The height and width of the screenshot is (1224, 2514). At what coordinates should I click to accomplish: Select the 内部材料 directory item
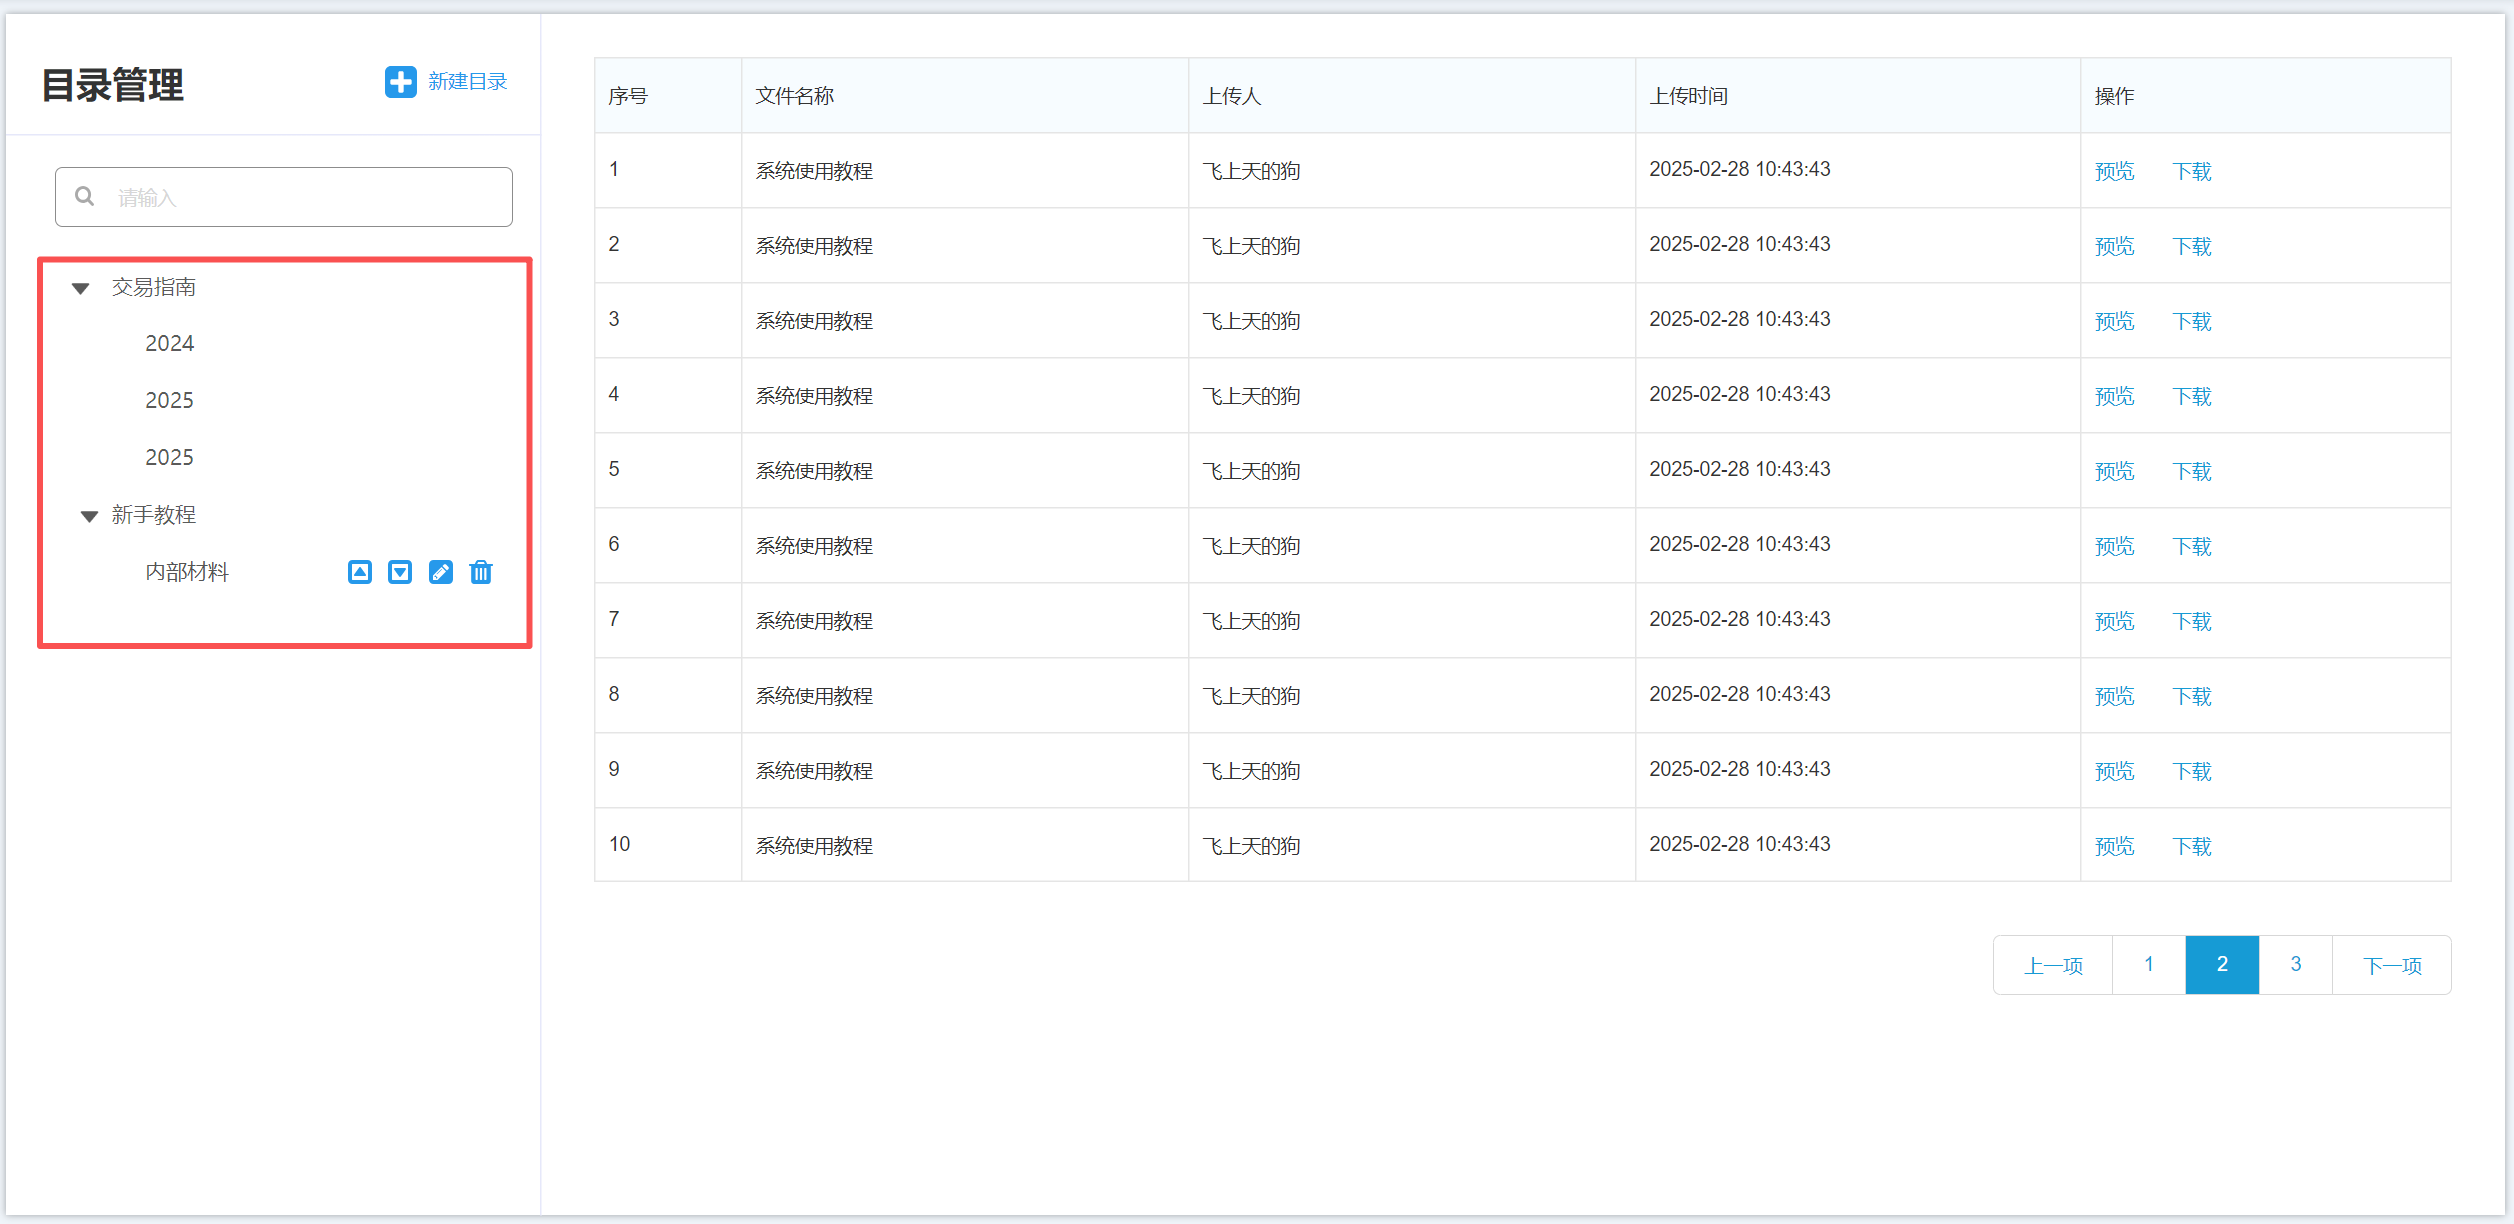click(x=187, y=572)
